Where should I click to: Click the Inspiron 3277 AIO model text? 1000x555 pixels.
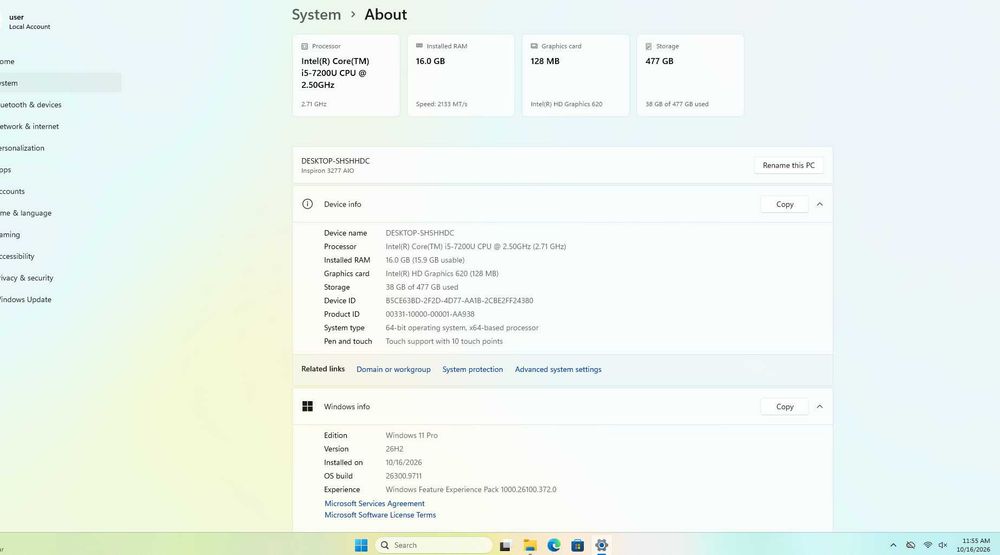(x=327, y=171)
